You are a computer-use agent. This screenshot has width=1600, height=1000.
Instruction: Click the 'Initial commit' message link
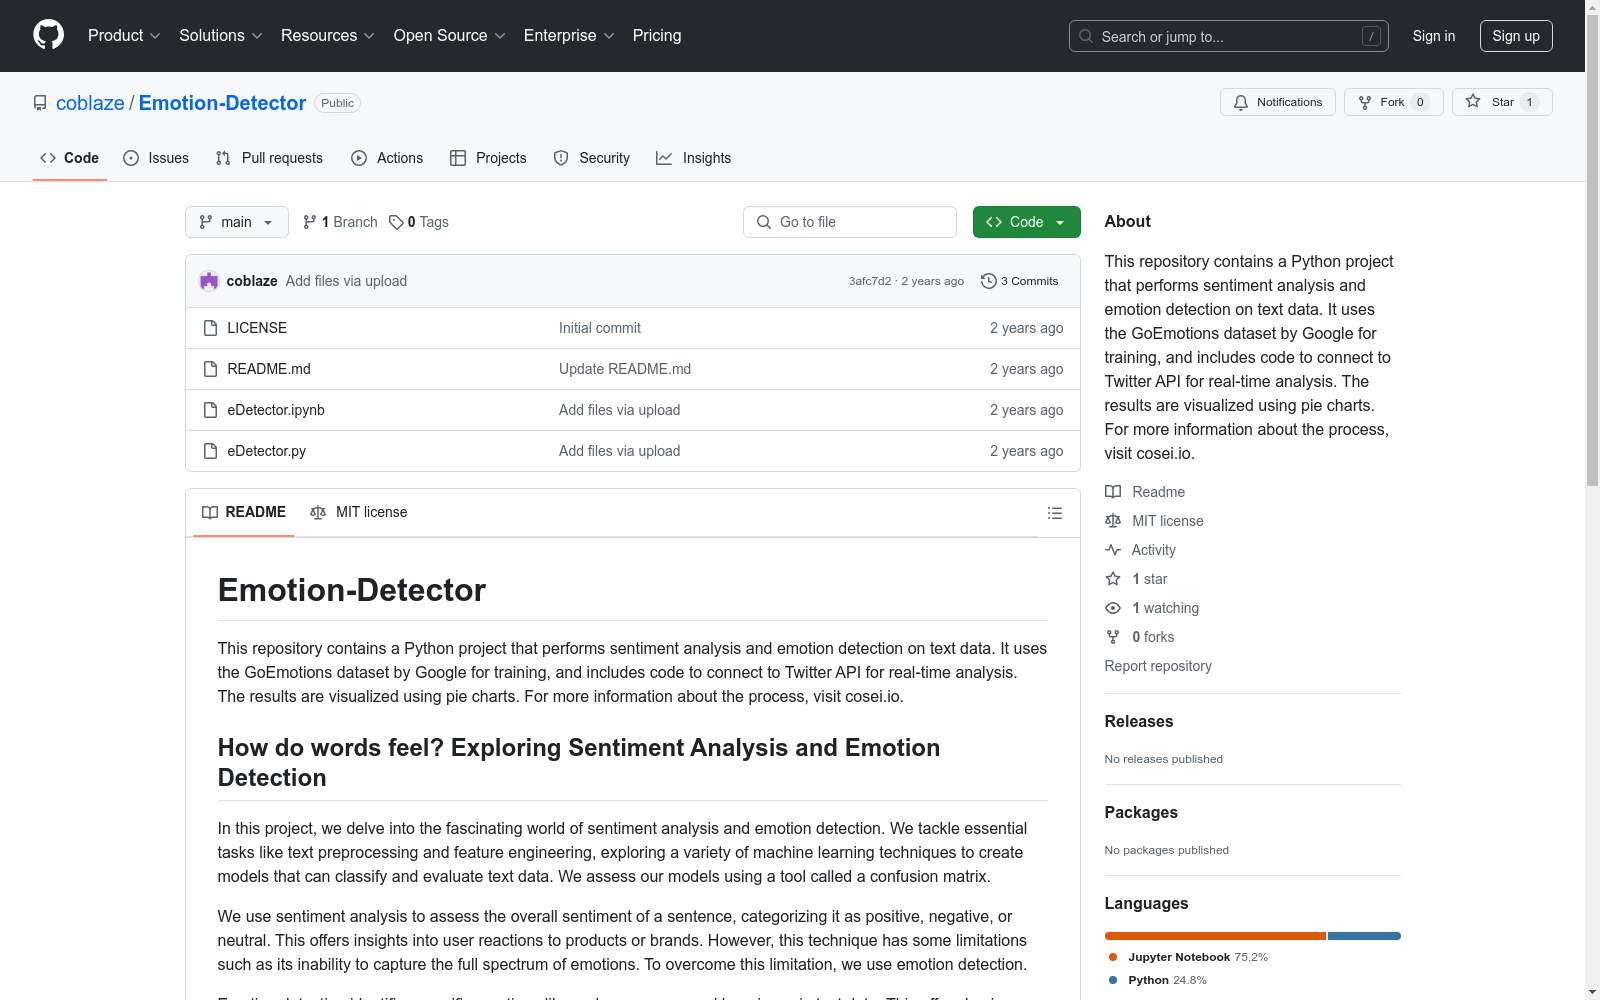click(600, 328)
